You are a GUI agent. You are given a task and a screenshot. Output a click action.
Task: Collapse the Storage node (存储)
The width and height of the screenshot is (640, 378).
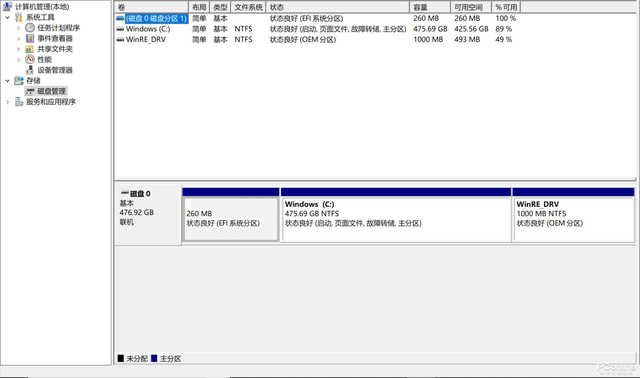[7, 81]
